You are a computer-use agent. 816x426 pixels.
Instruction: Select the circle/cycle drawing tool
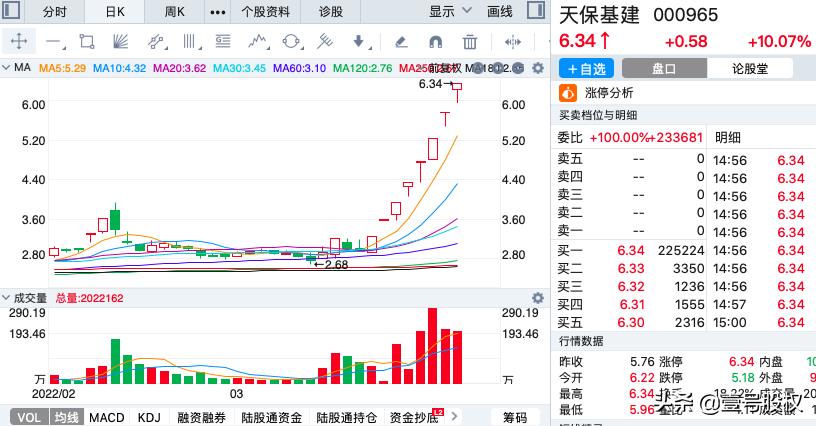pos(291,42)
